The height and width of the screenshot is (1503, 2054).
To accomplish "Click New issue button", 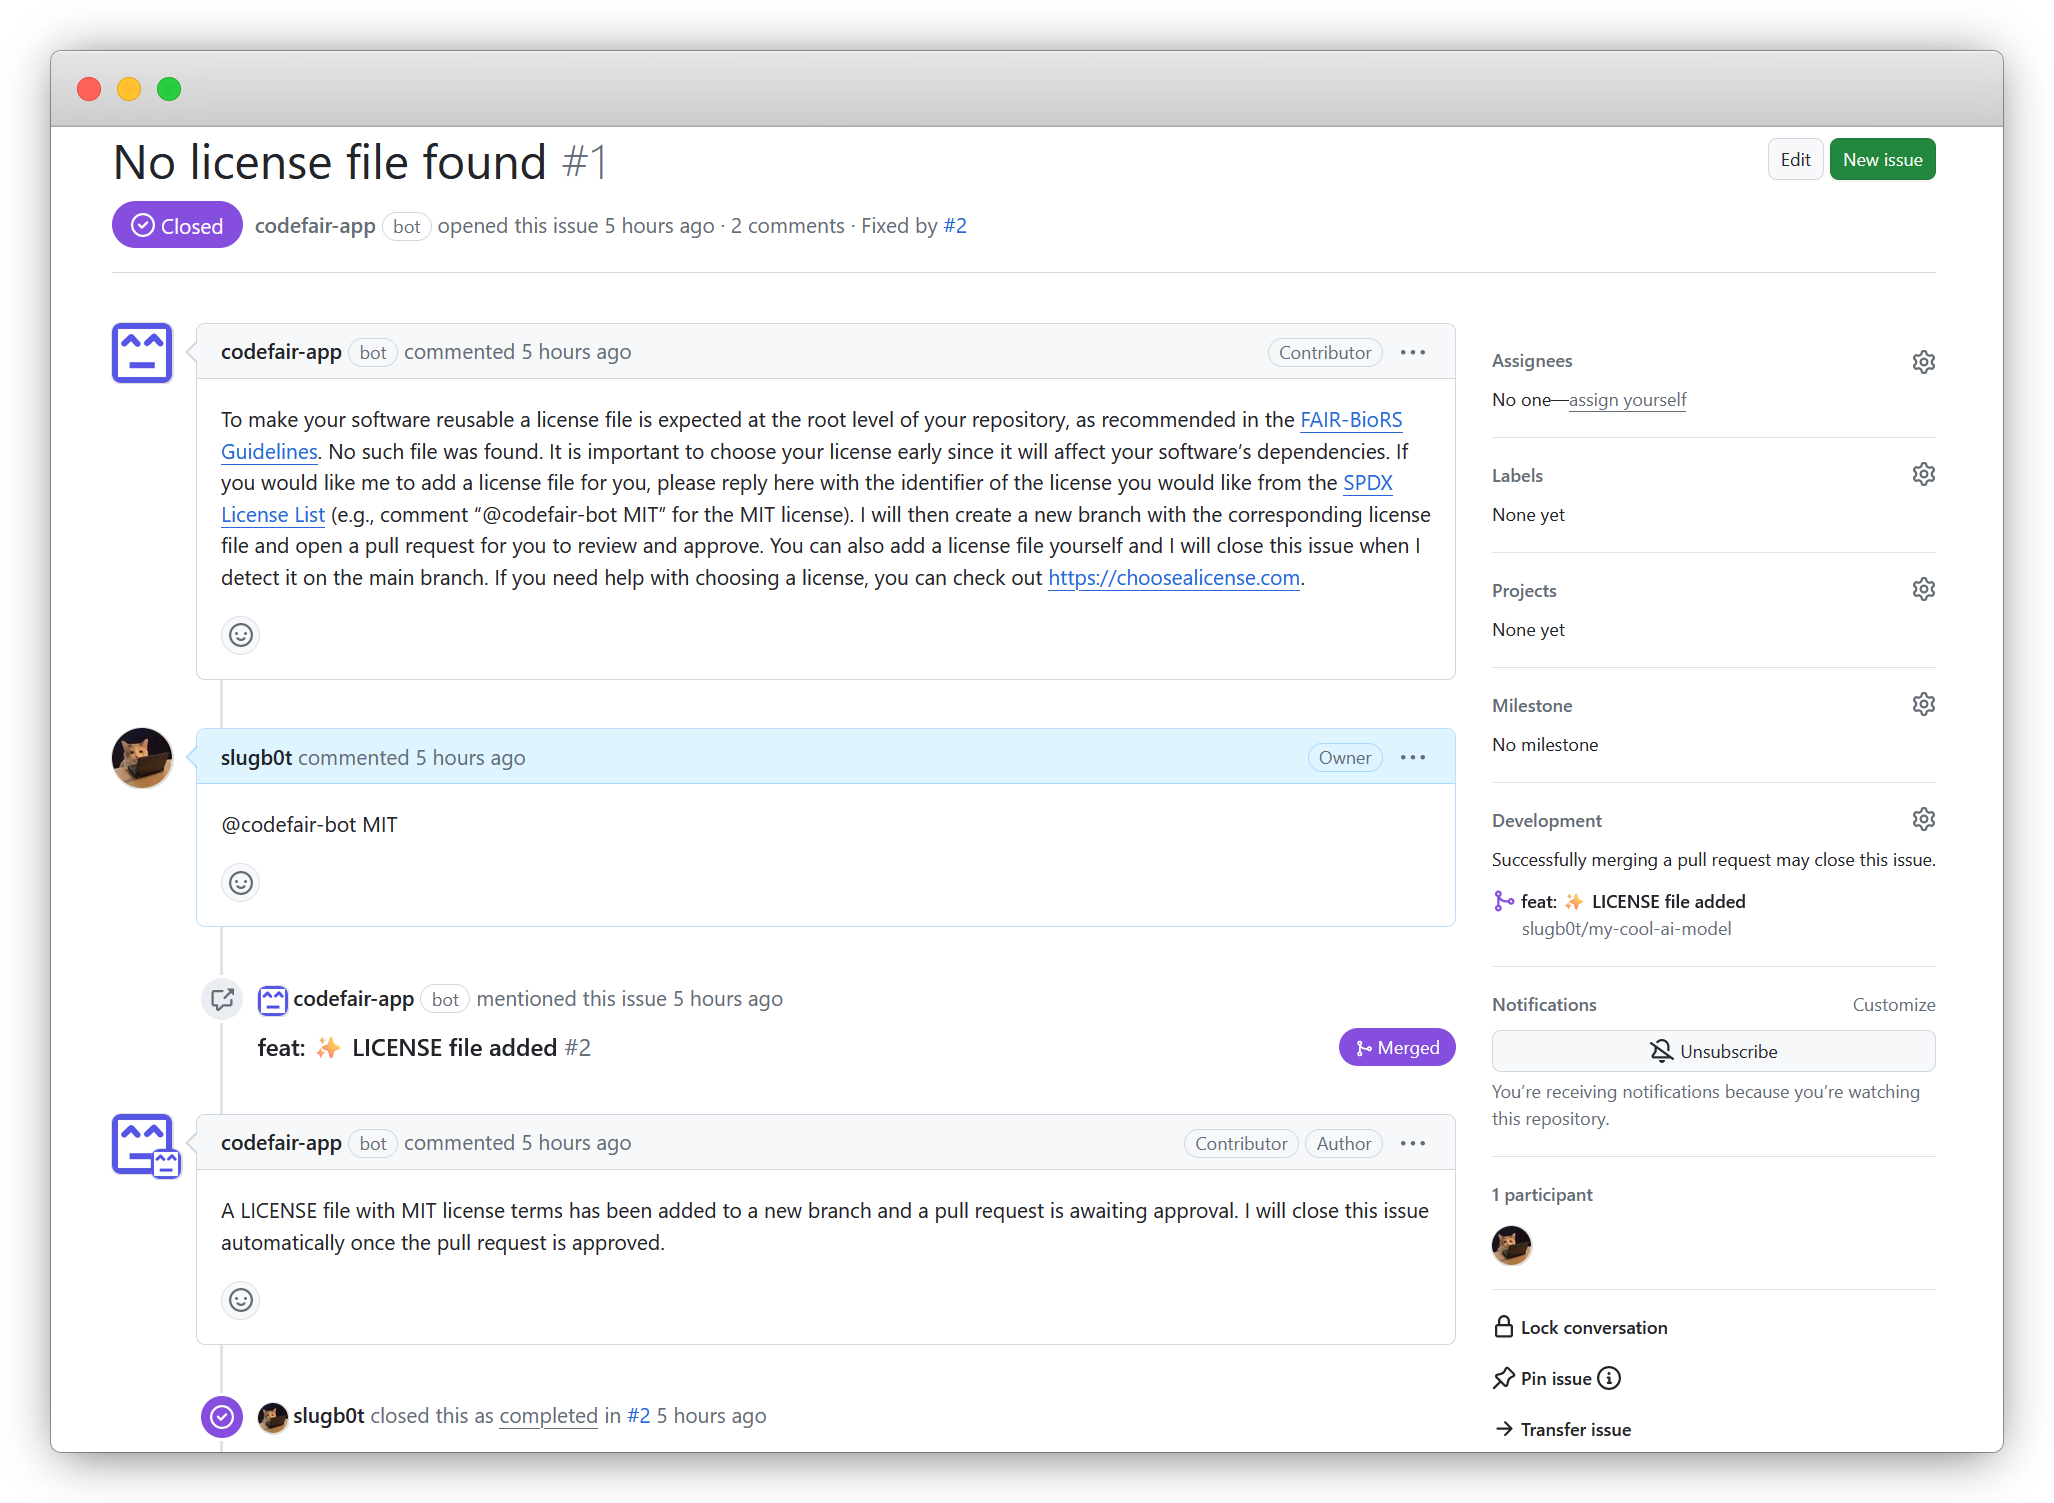I will tap(1882, 160).
